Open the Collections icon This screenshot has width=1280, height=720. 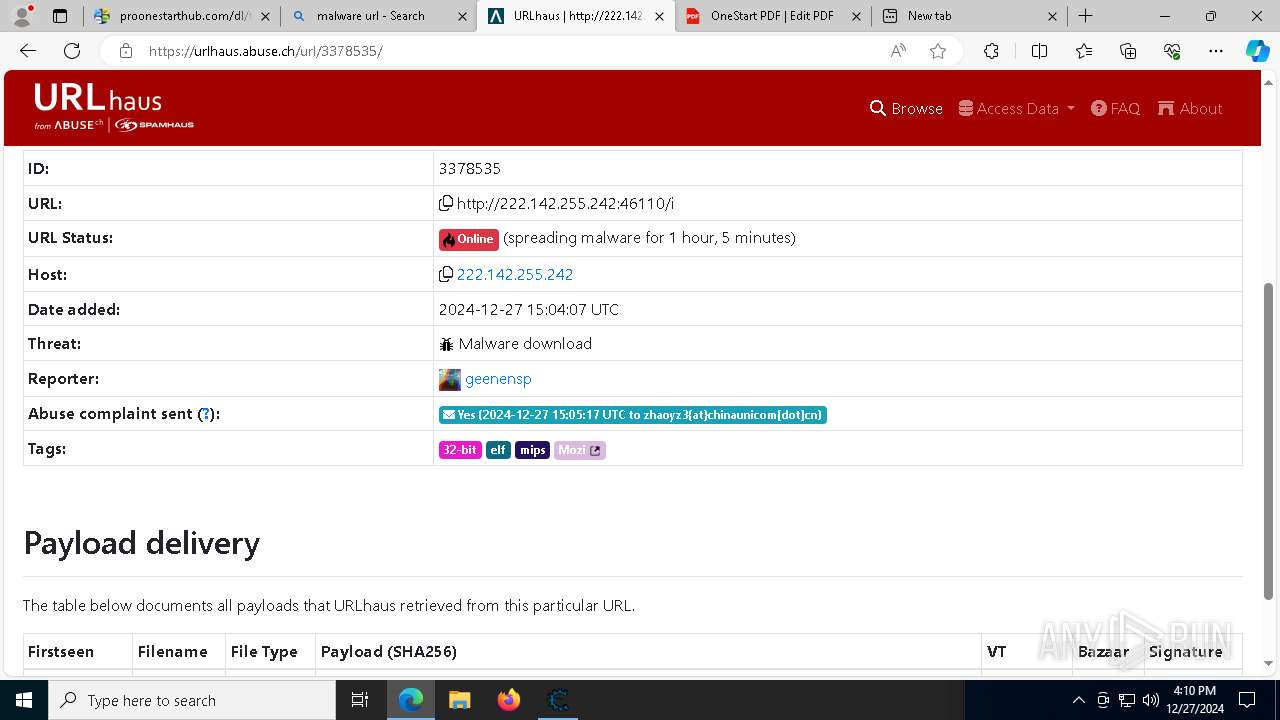click(1128, 51)
